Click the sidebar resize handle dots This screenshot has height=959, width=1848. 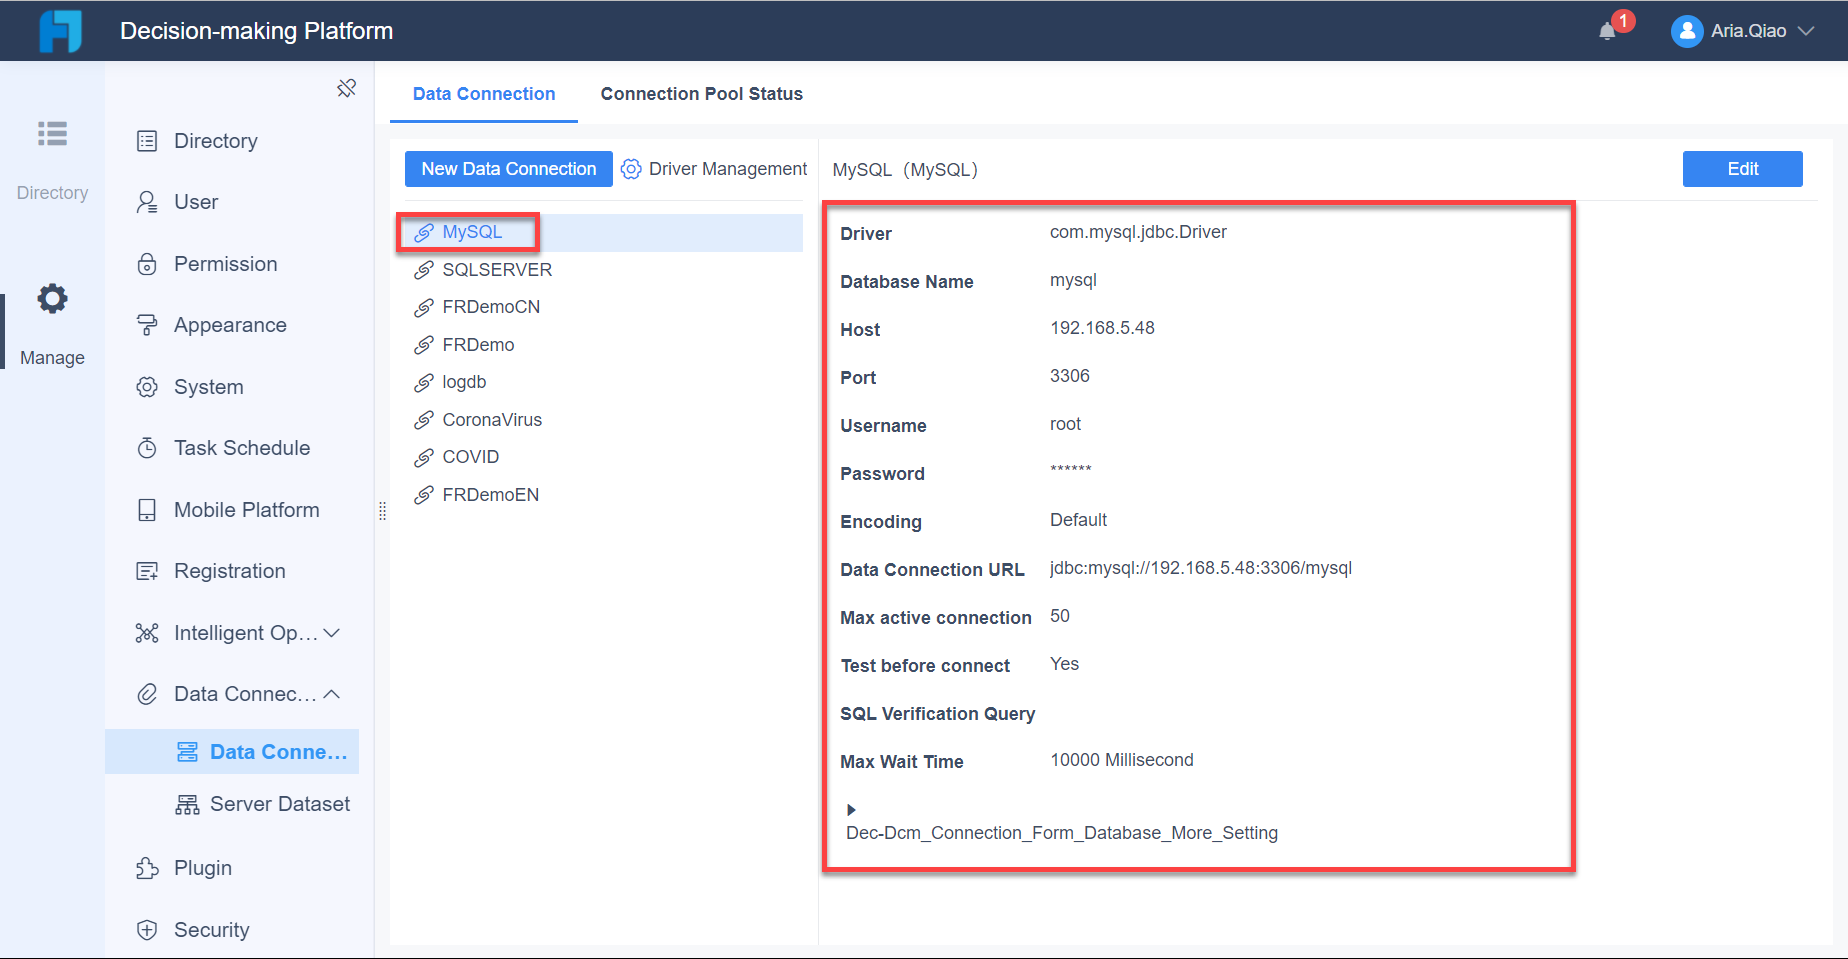(382, 511)
